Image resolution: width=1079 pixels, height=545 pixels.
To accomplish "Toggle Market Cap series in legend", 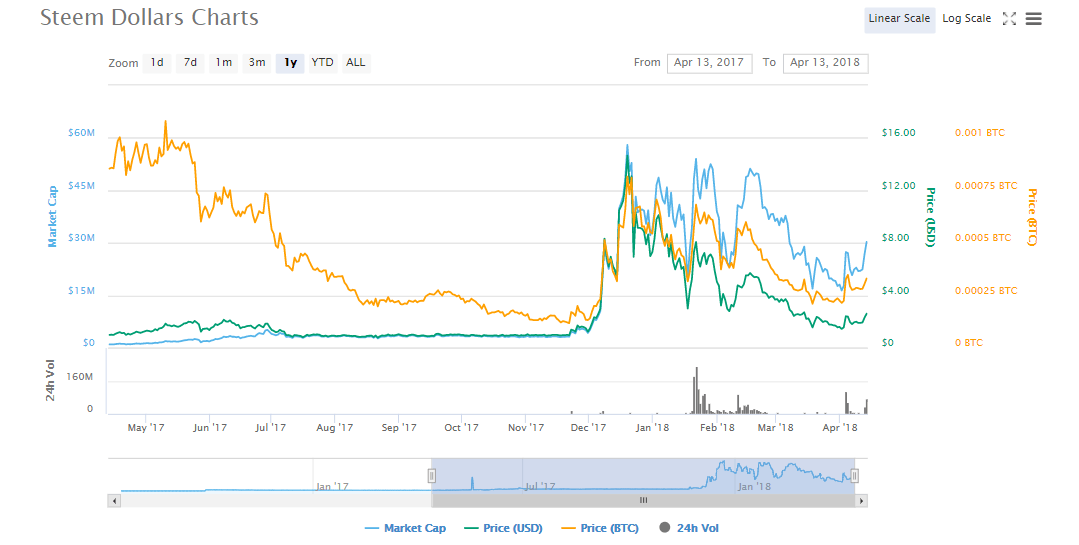I will coord(405,528).
